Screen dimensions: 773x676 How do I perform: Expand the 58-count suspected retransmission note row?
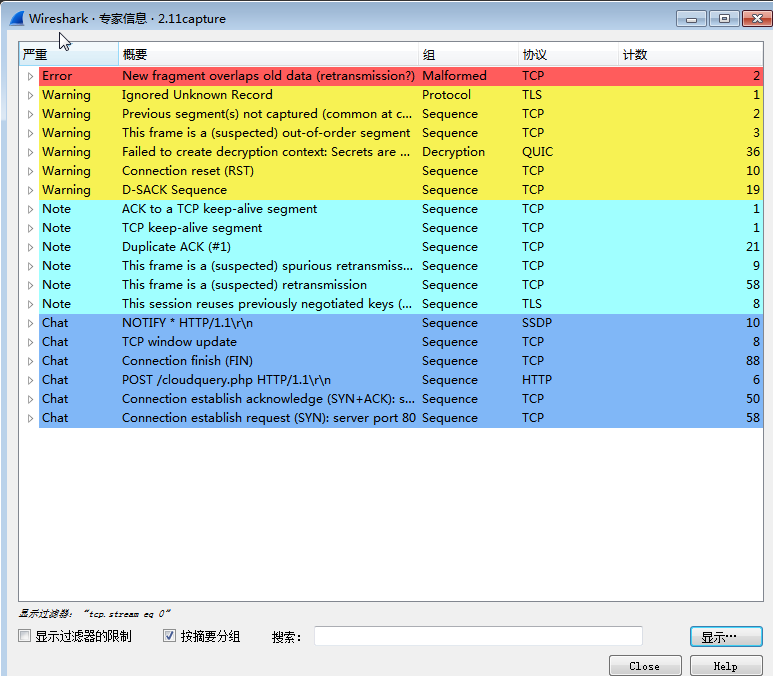pos(30,285)
